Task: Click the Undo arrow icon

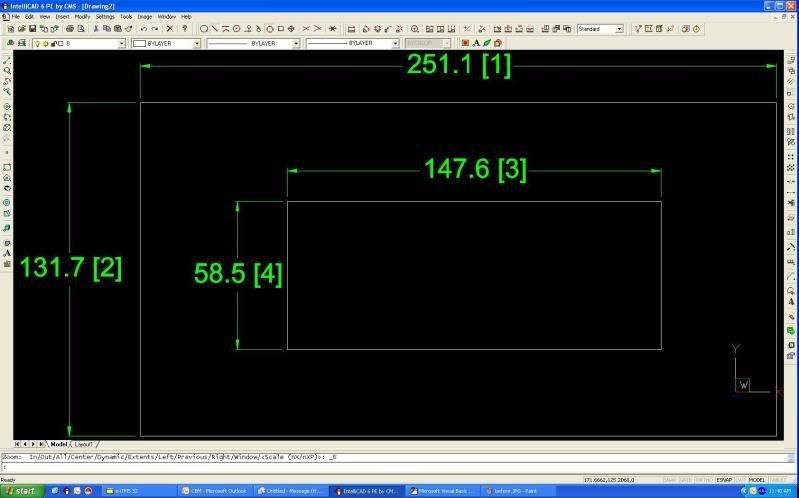Action: pos(143,29)
